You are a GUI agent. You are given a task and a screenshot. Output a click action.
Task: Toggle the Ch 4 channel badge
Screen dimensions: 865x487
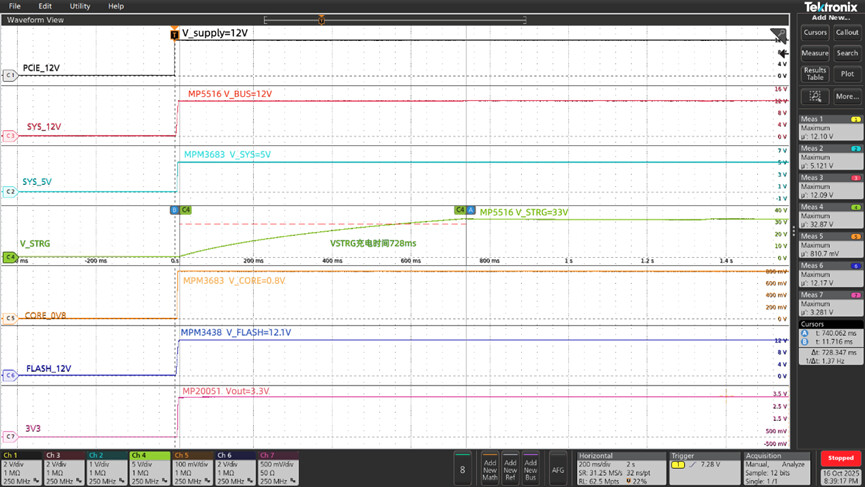150,467
